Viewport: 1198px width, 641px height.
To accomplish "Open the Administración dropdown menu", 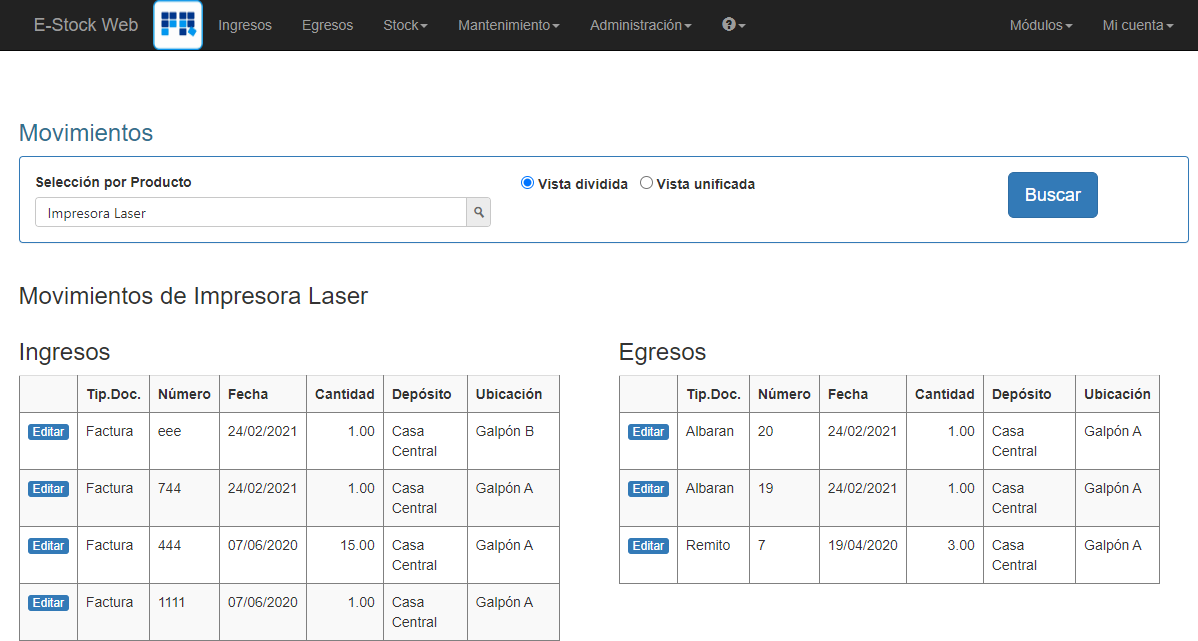I will point(640,25).
